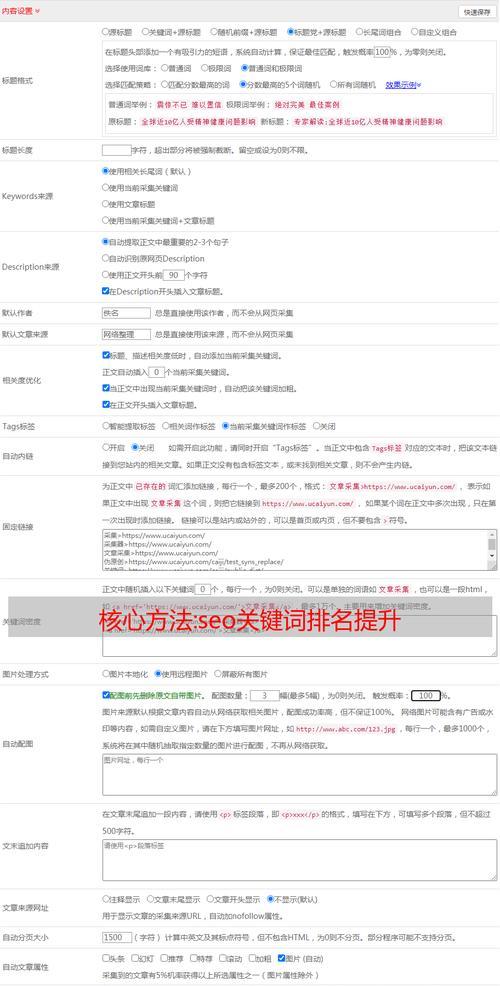Screen dimensions: 500x986
Task: Open the 效果示例 link
Action: pyautogui.click(x=403, y=84)
